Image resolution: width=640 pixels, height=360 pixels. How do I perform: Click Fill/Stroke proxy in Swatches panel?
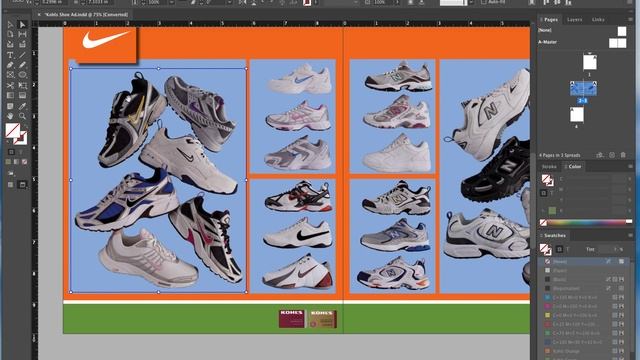pos(545,249)
